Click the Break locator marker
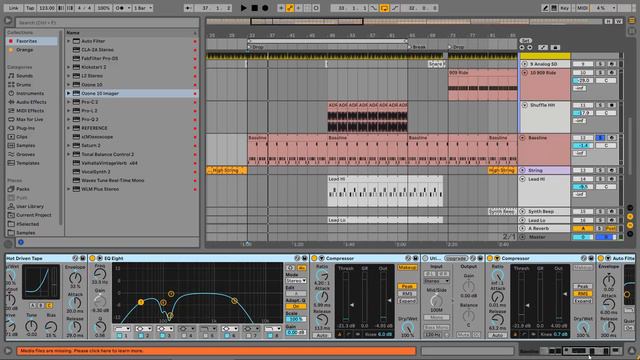Image resolution: width=640 pixels, height=360 pixels. tap(417, 47)
